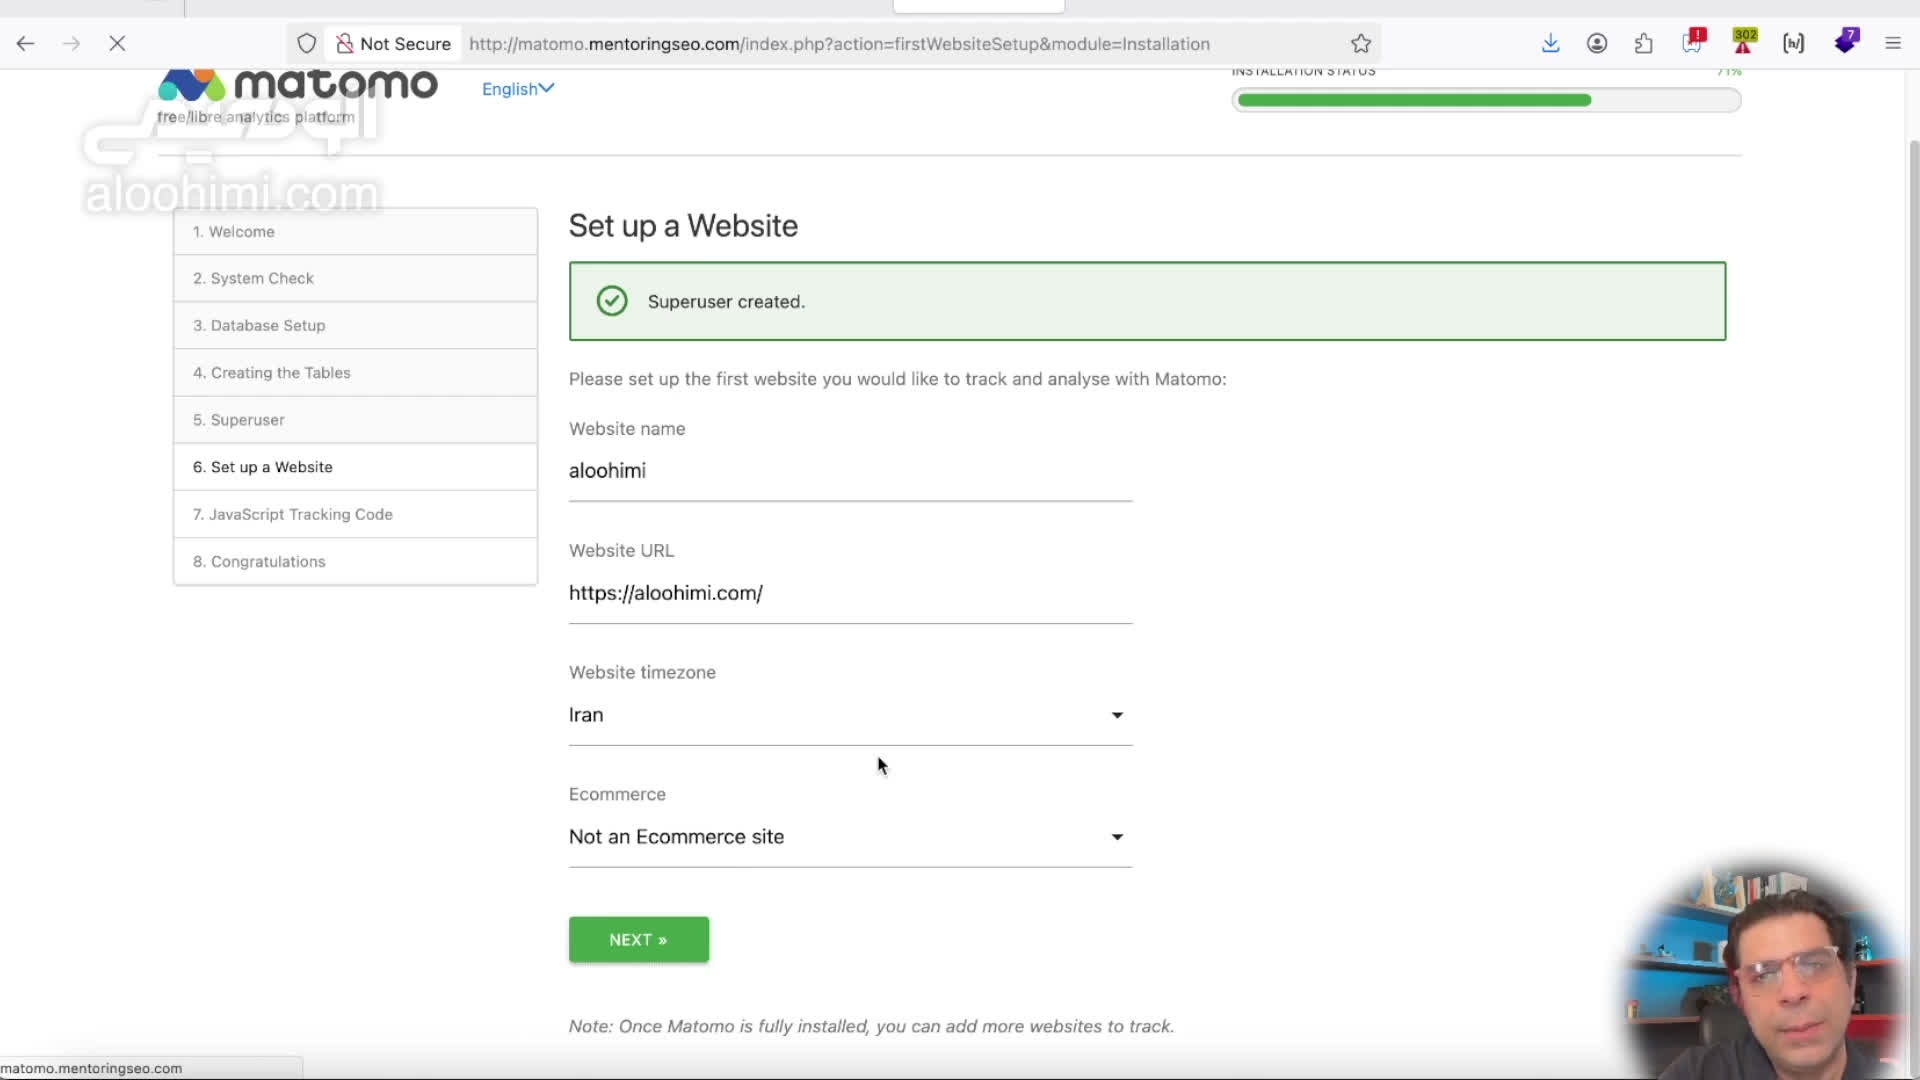Click the browser forward arrow
The height and width of the screenshot is (1080, 1920).
coord(71,43)
